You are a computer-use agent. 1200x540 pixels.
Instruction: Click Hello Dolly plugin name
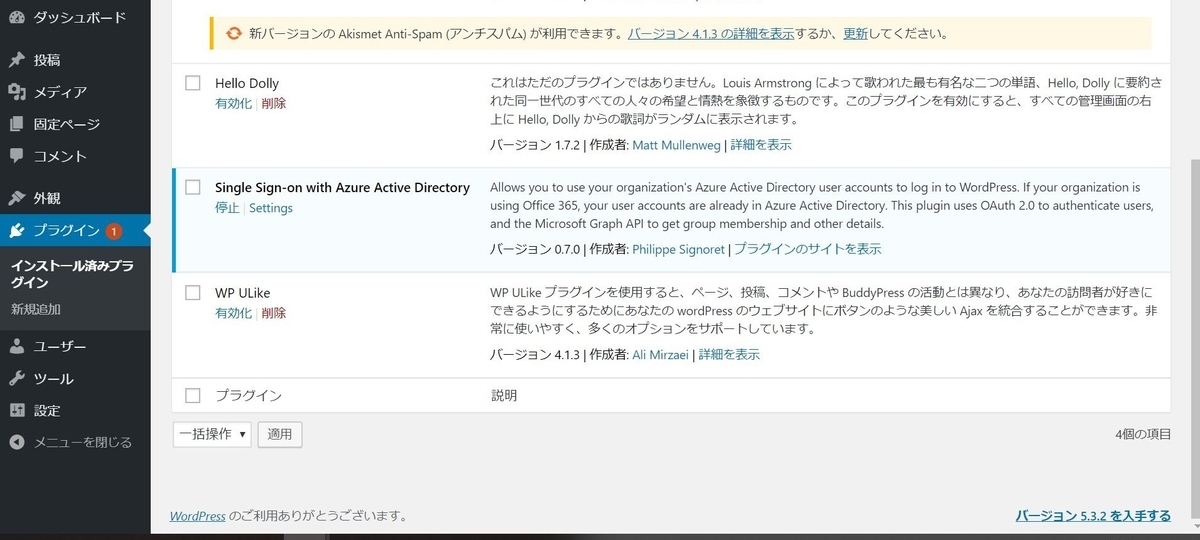point(247,84)
